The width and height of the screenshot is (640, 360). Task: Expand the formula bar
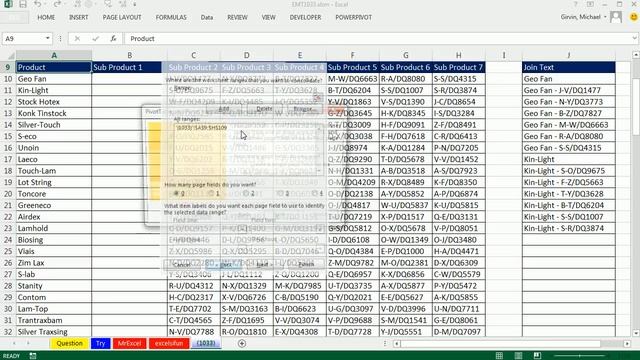635,38
